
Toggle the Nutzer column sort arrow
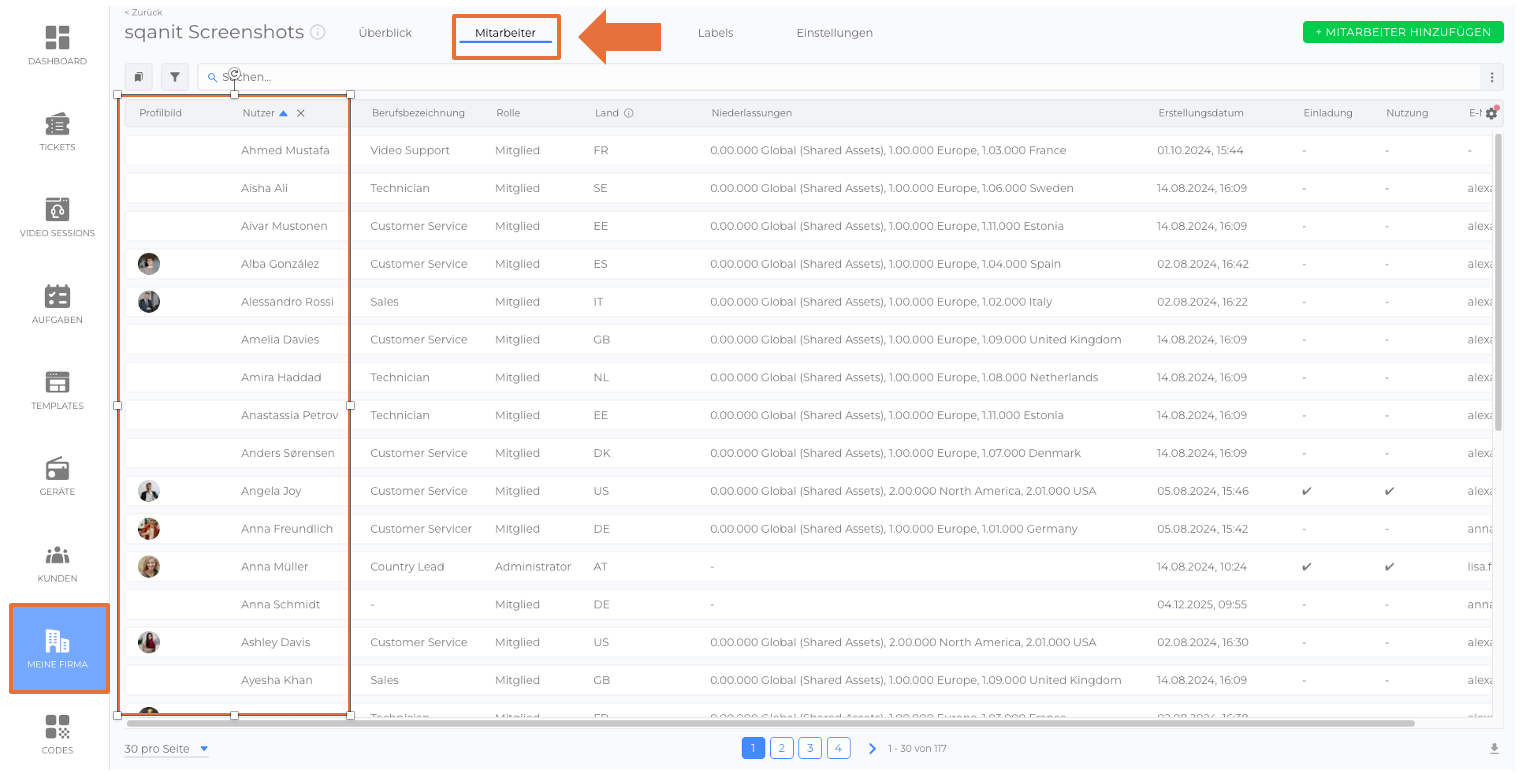pos(283,113)
